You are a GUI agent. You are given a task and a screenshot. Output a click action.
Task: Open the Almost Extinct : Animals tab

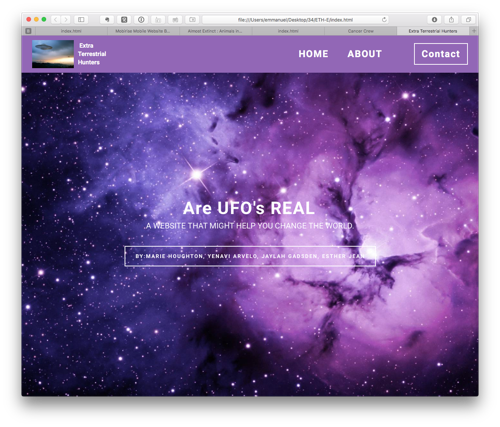click(215, 31)
